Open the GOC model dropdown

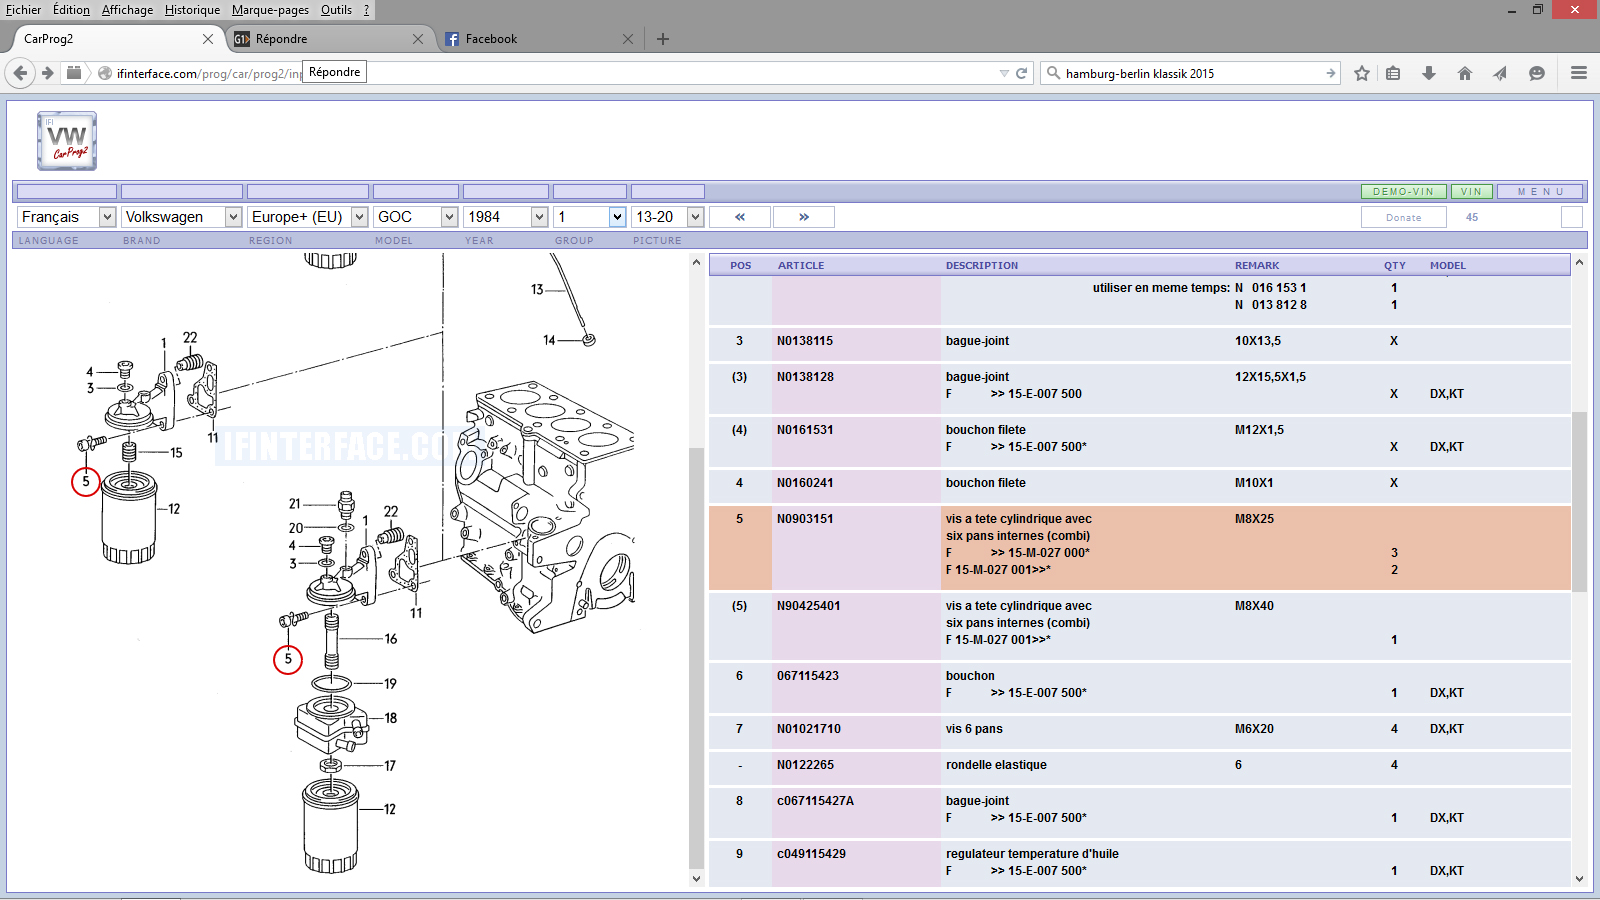[x=416, y=217]
